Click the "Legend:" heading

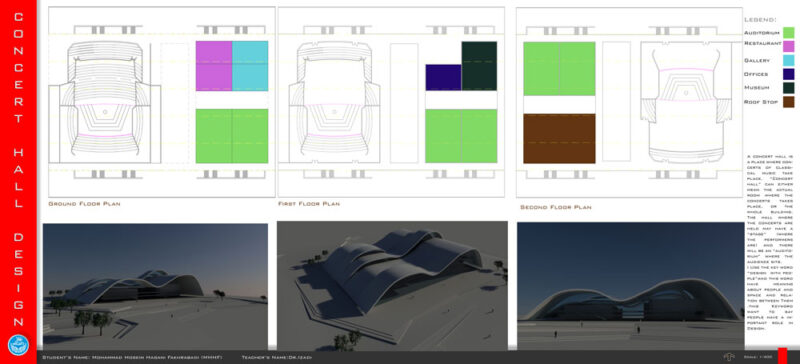click(760, 20)
